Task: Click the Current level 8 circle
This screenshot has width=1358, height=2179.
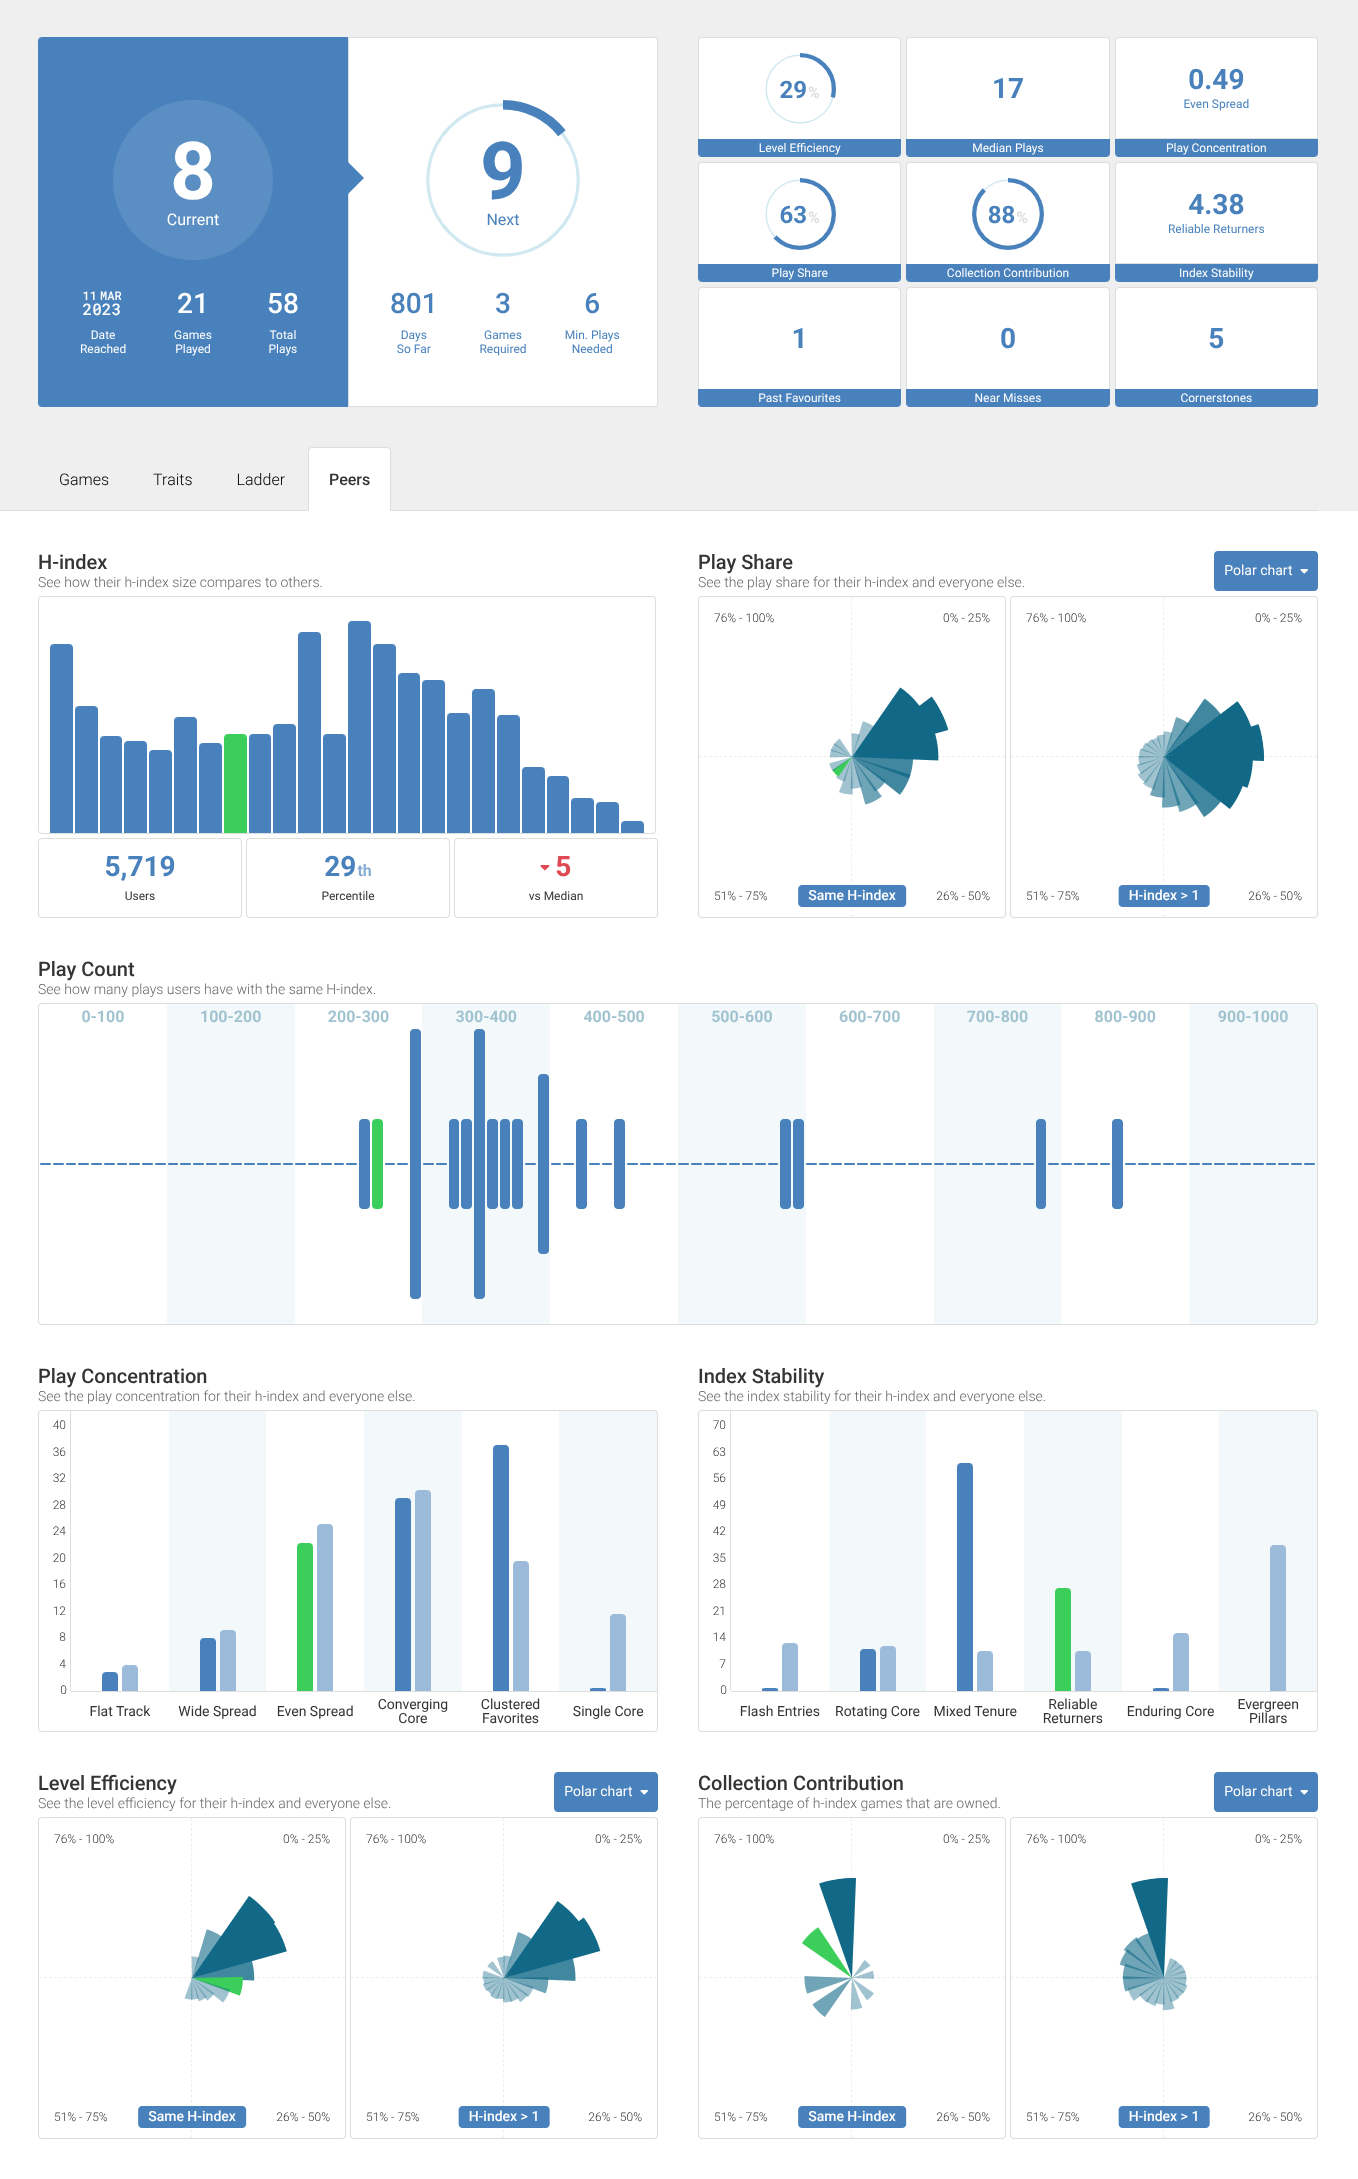Action: click(193, 180)
